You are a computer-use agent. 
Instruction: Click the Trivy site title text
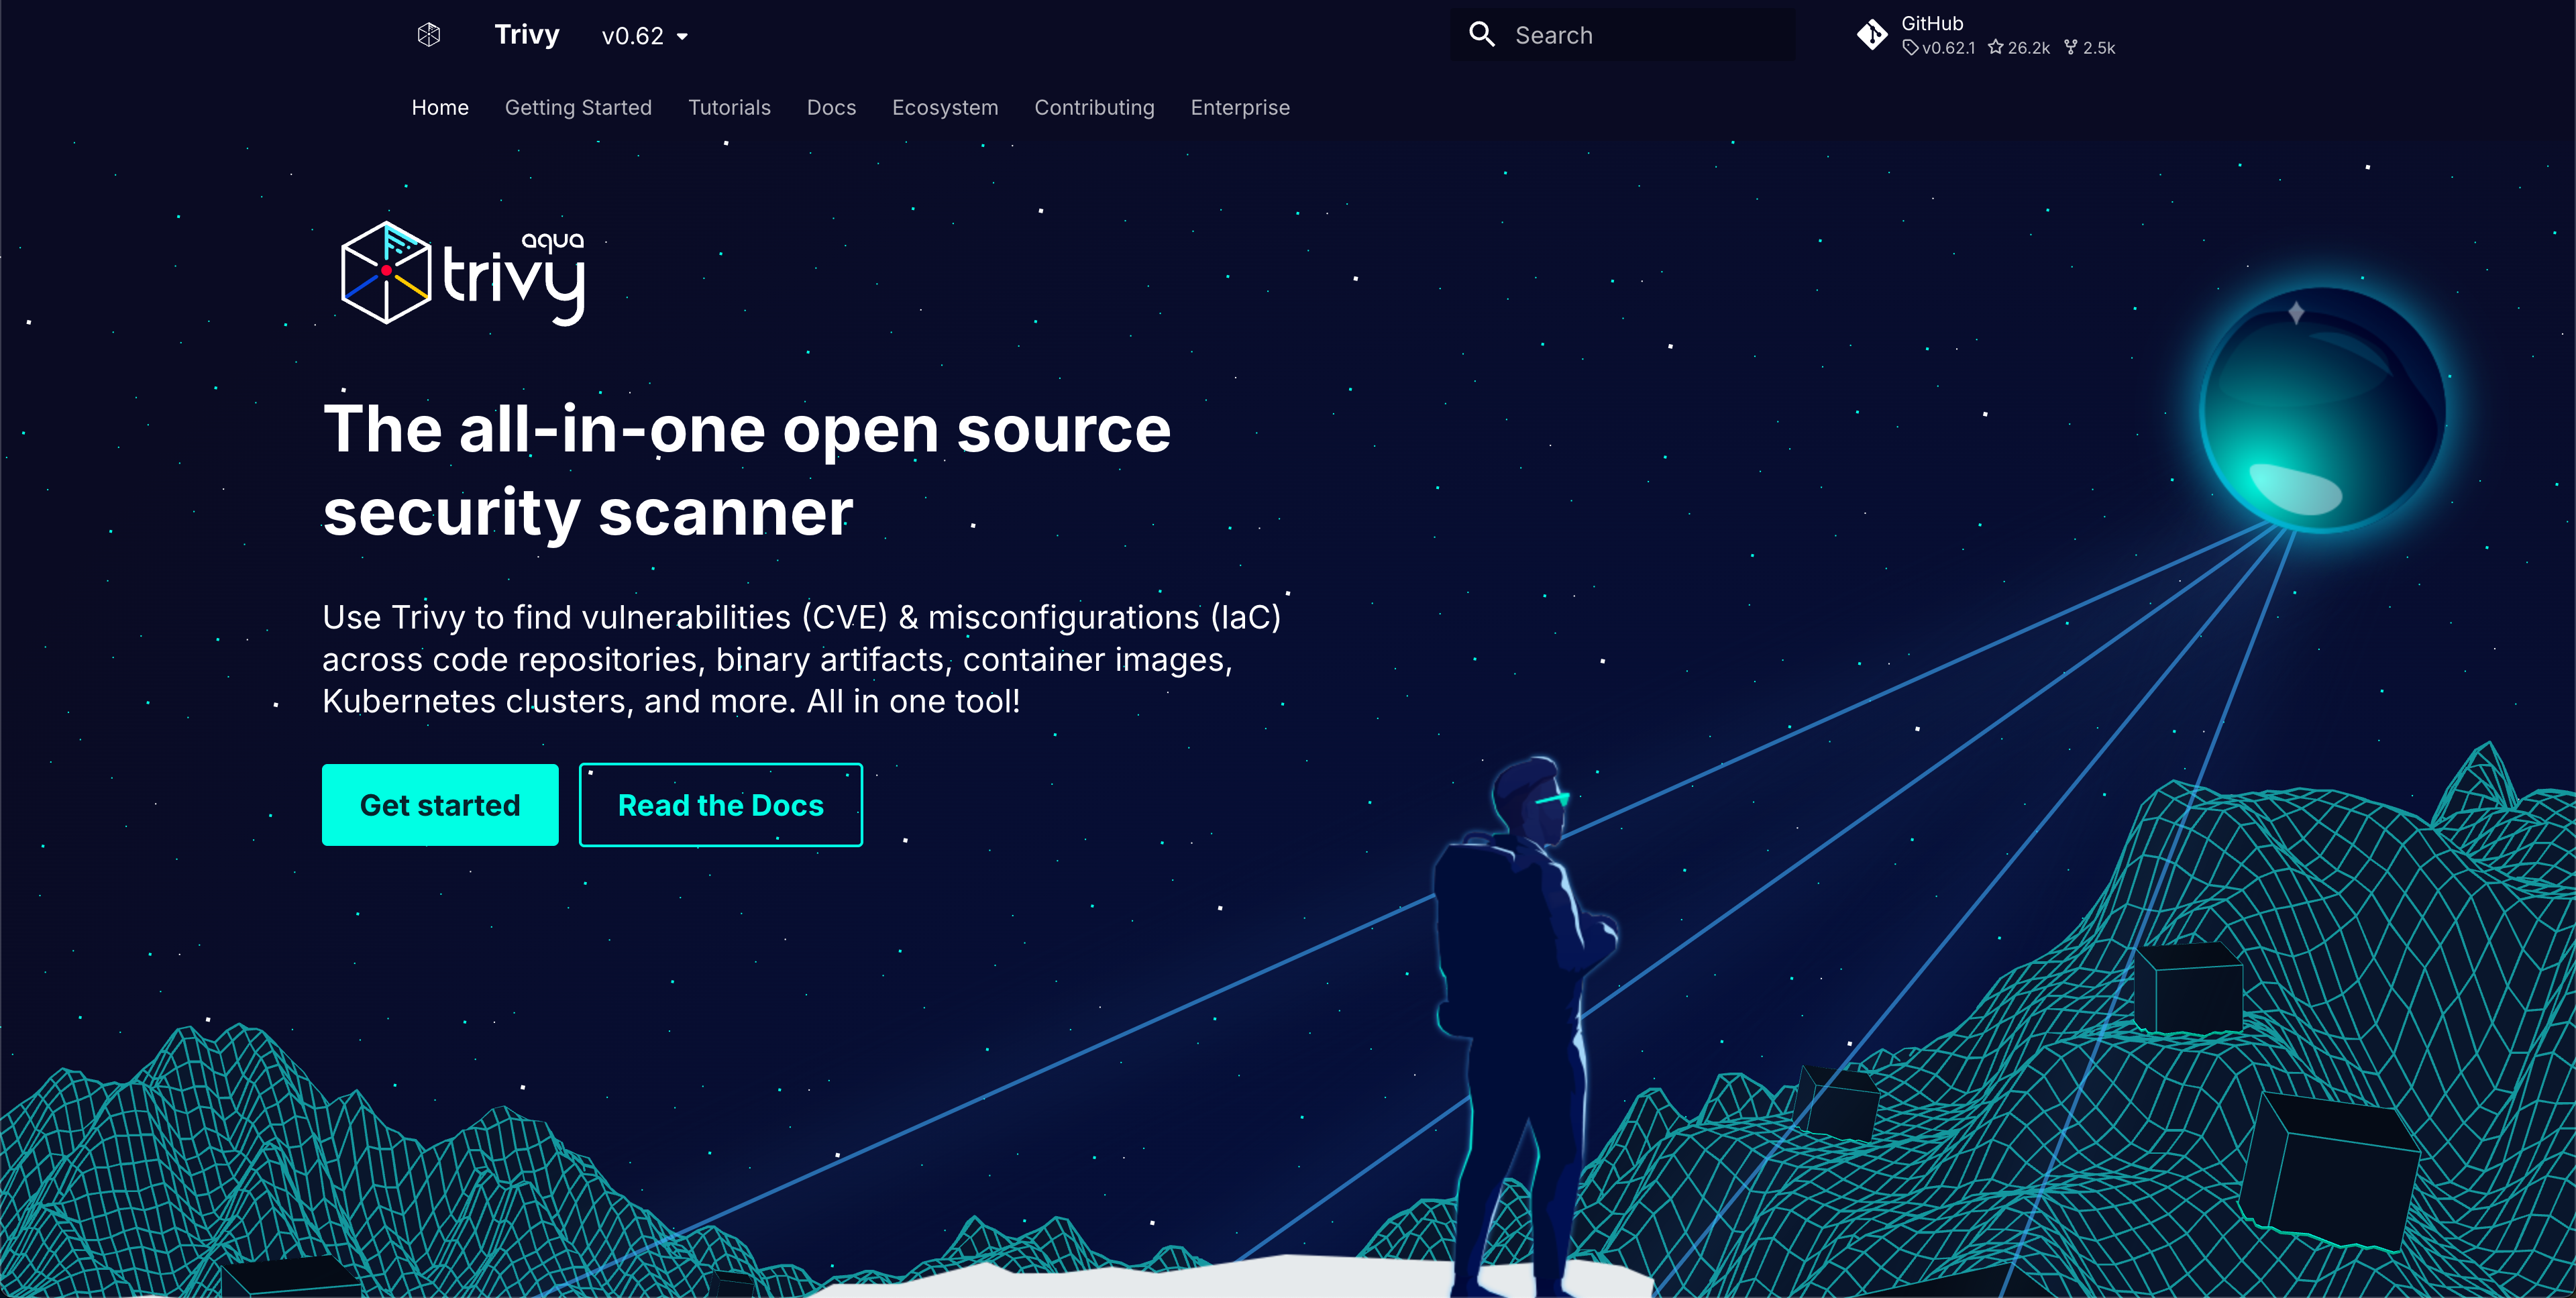[x=527, y=35]
